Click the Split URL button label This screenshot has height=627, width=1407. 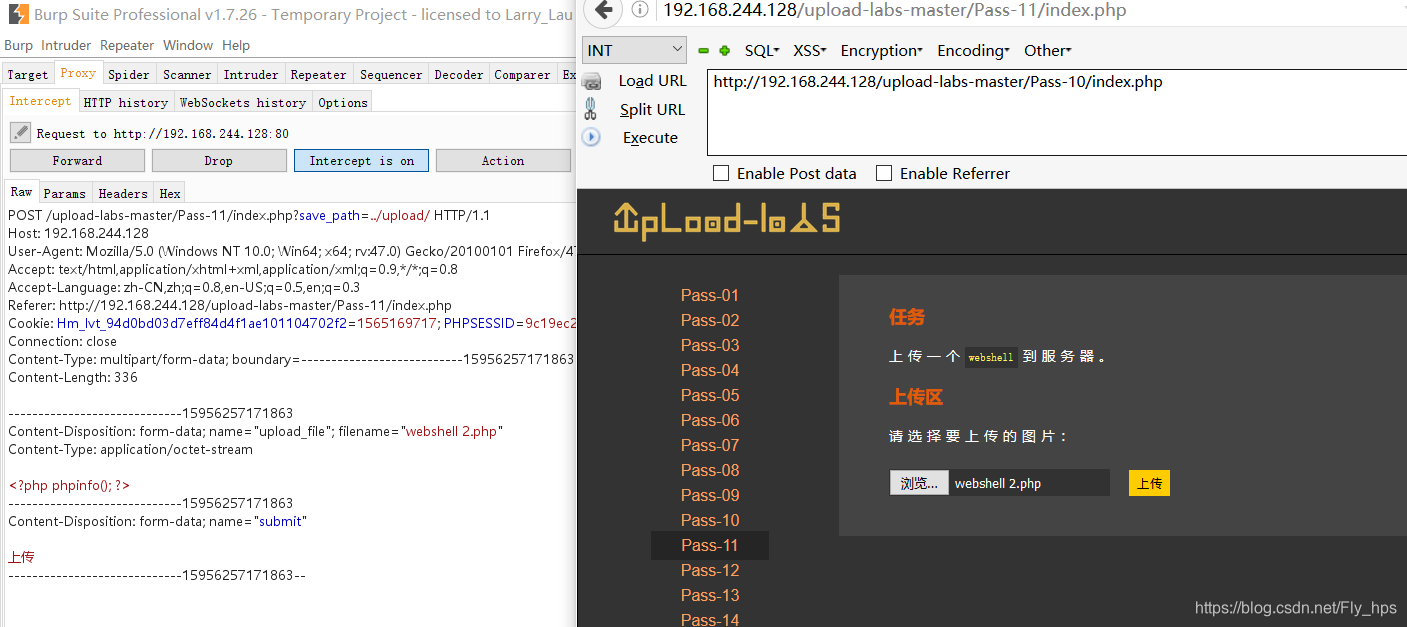tap(652, 109)
